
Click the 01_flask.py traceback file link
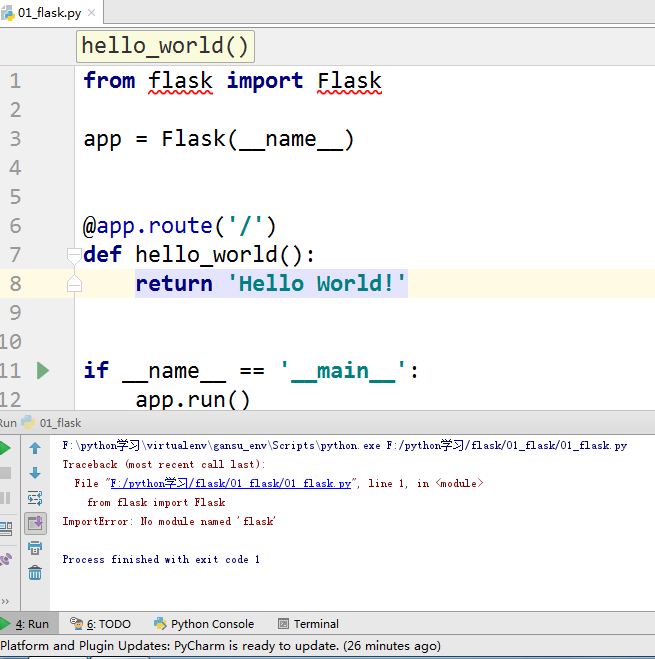point(230,483)
